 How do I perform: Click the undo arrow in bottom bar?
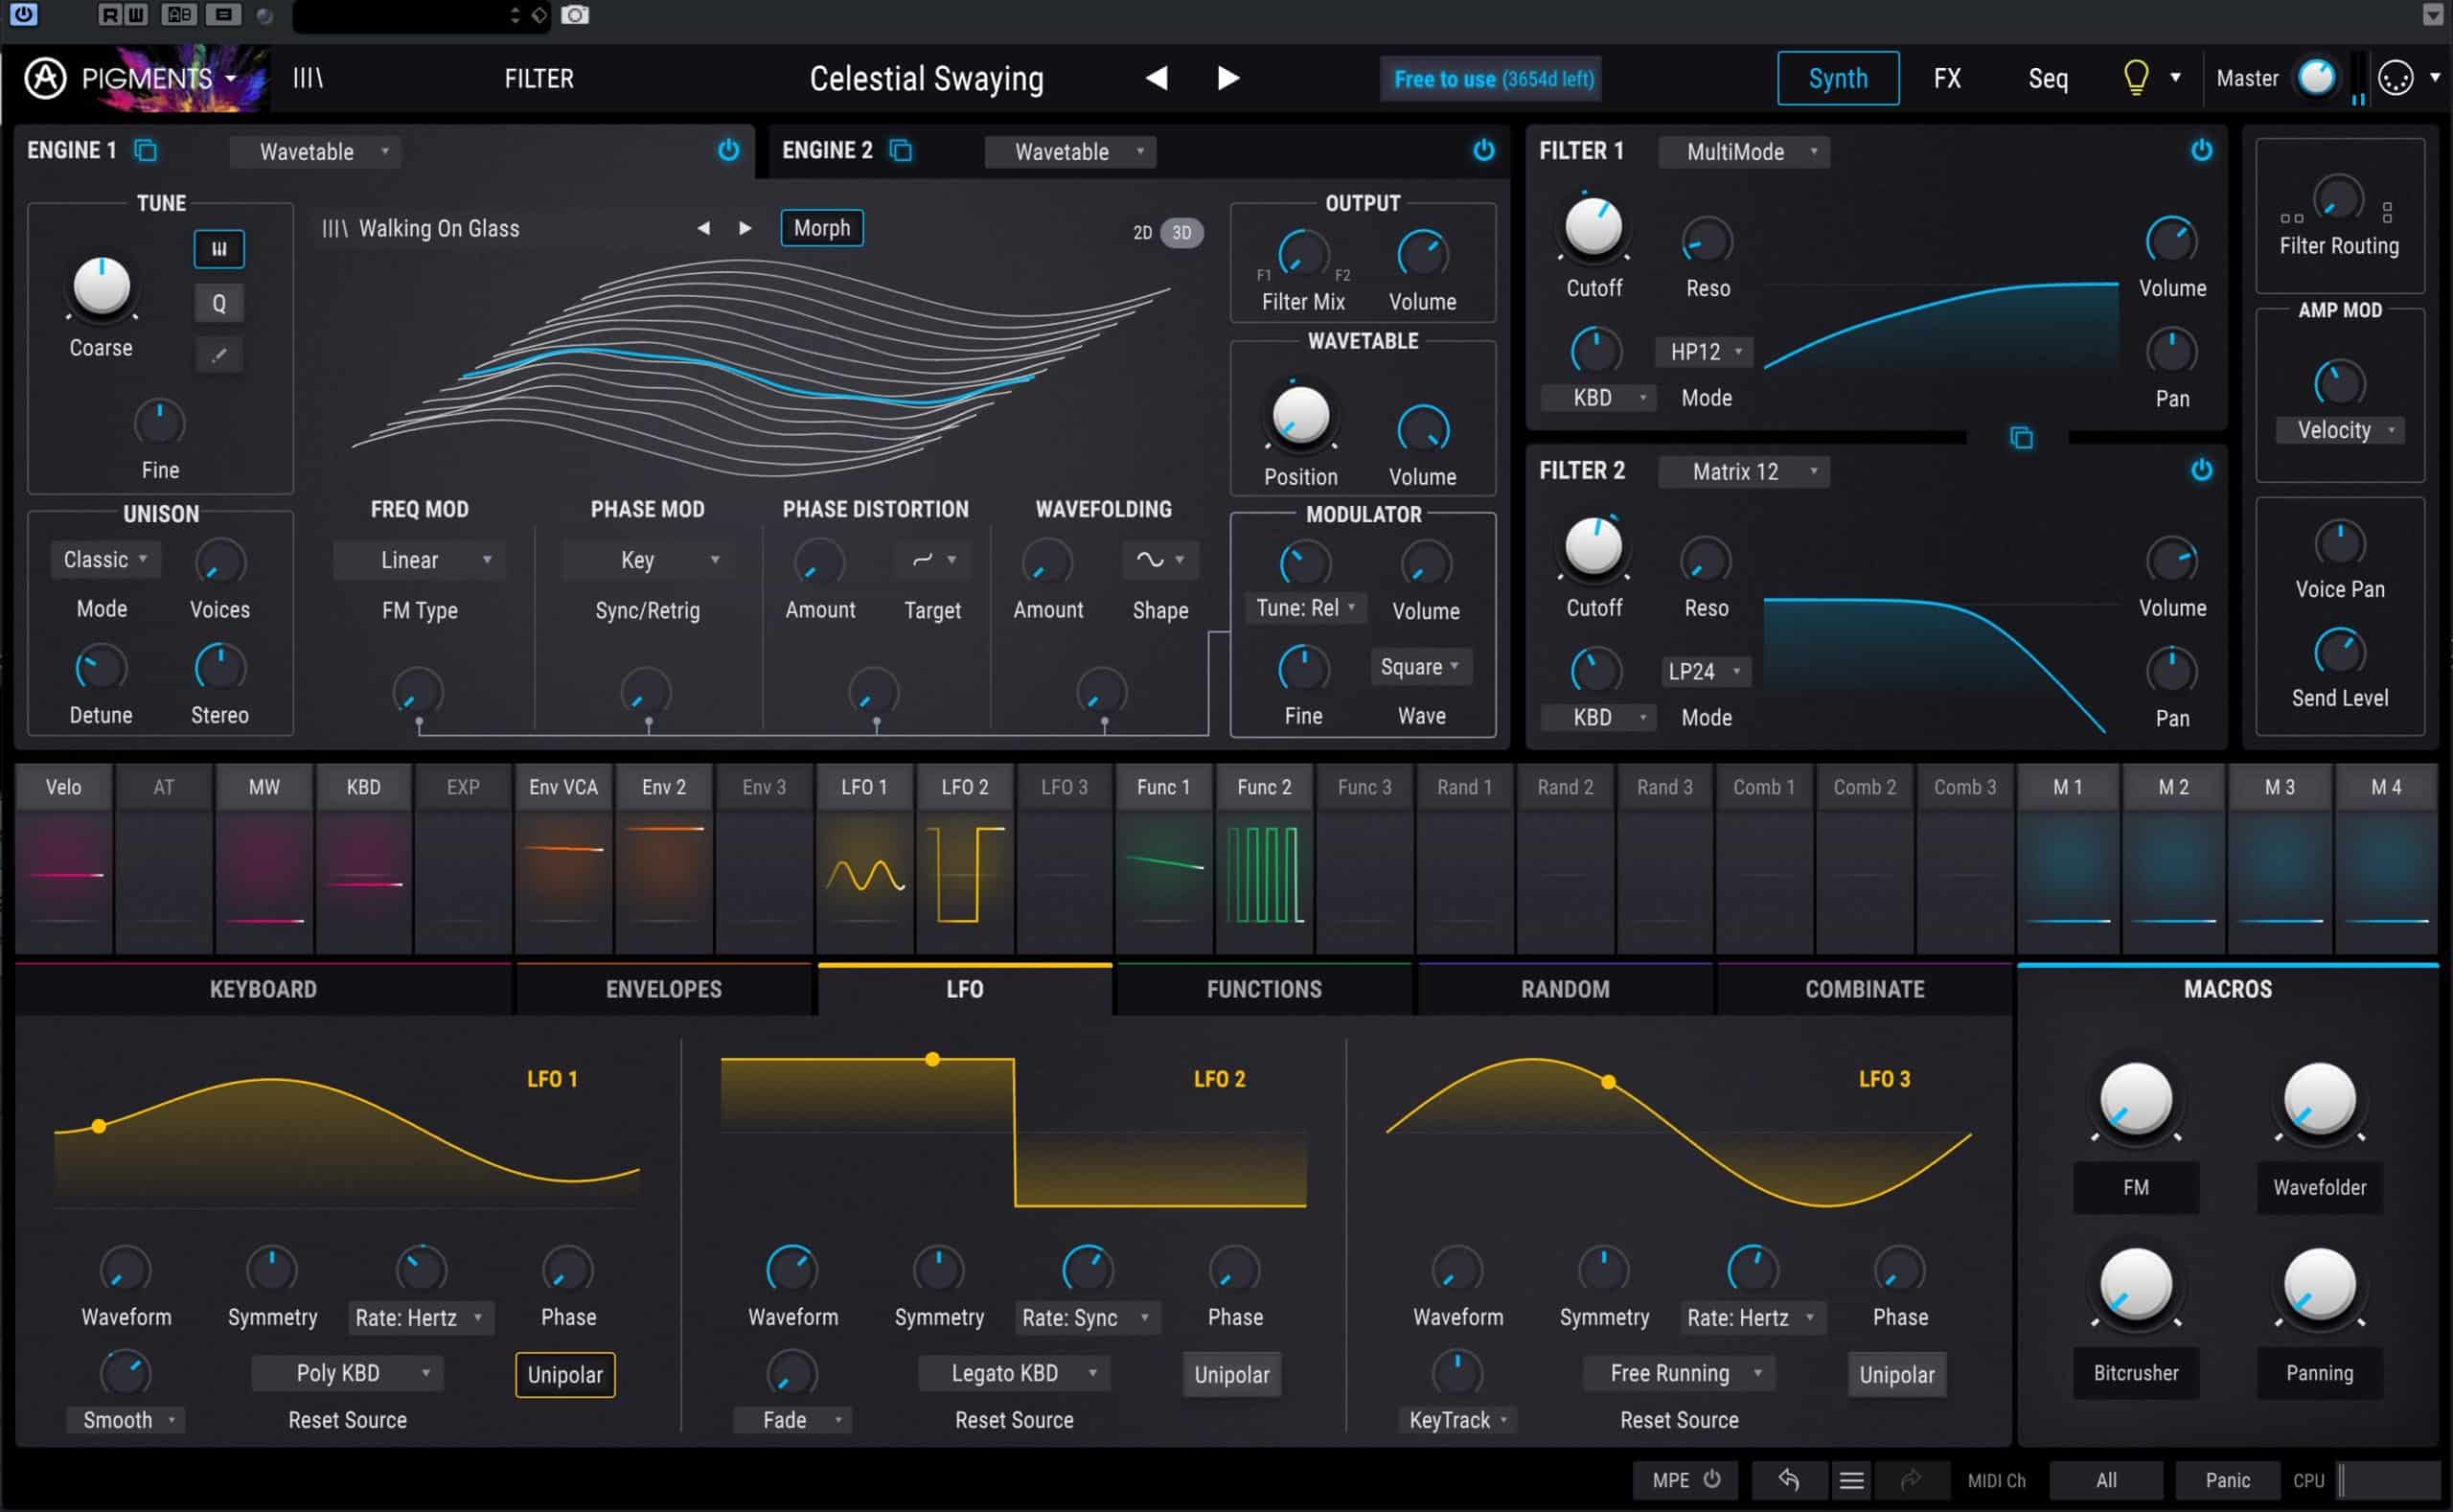pyautogui.click(x=1789, y=1480)
